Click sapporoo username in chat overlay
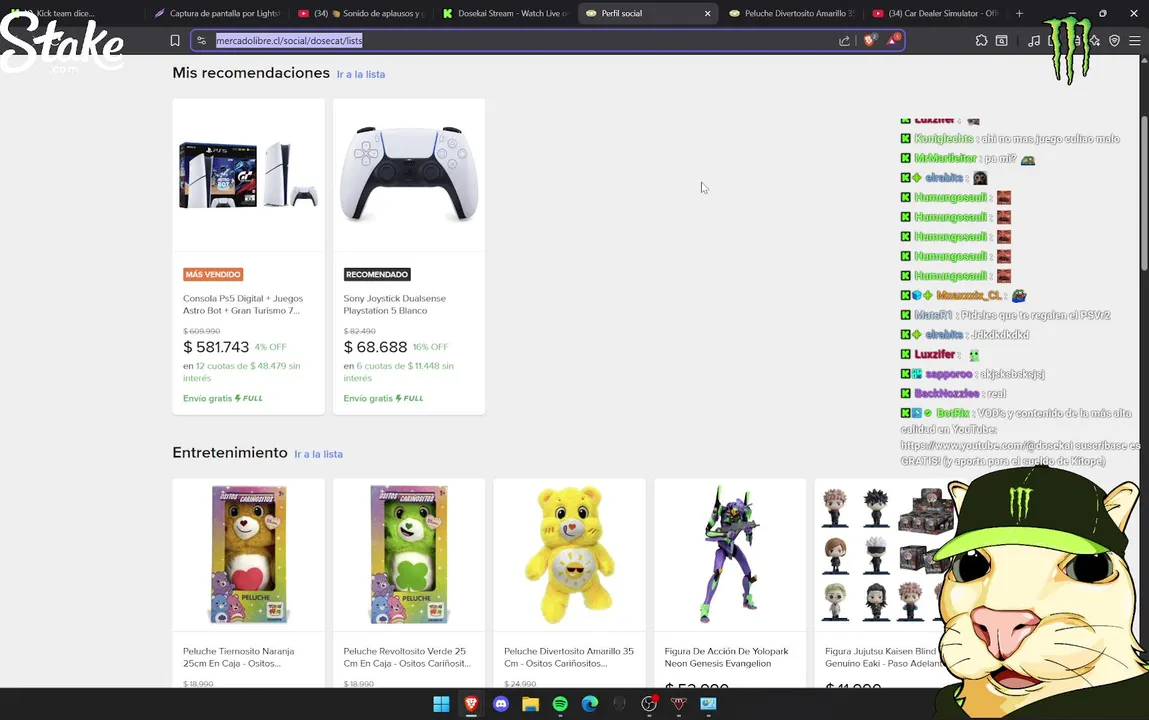Screen dimensions: 1149x720 click(948, 374)
